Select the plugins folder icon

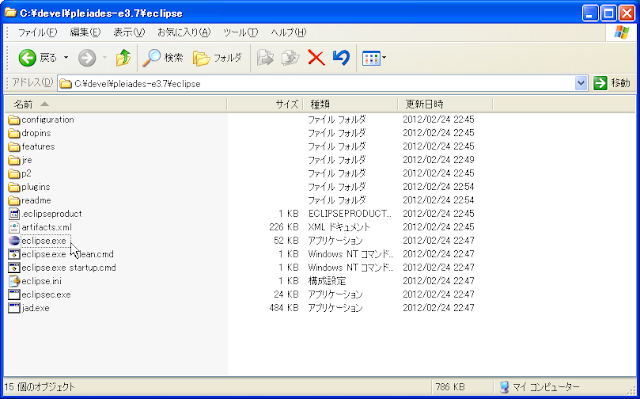pyautogui.click(x=14, y=187)
